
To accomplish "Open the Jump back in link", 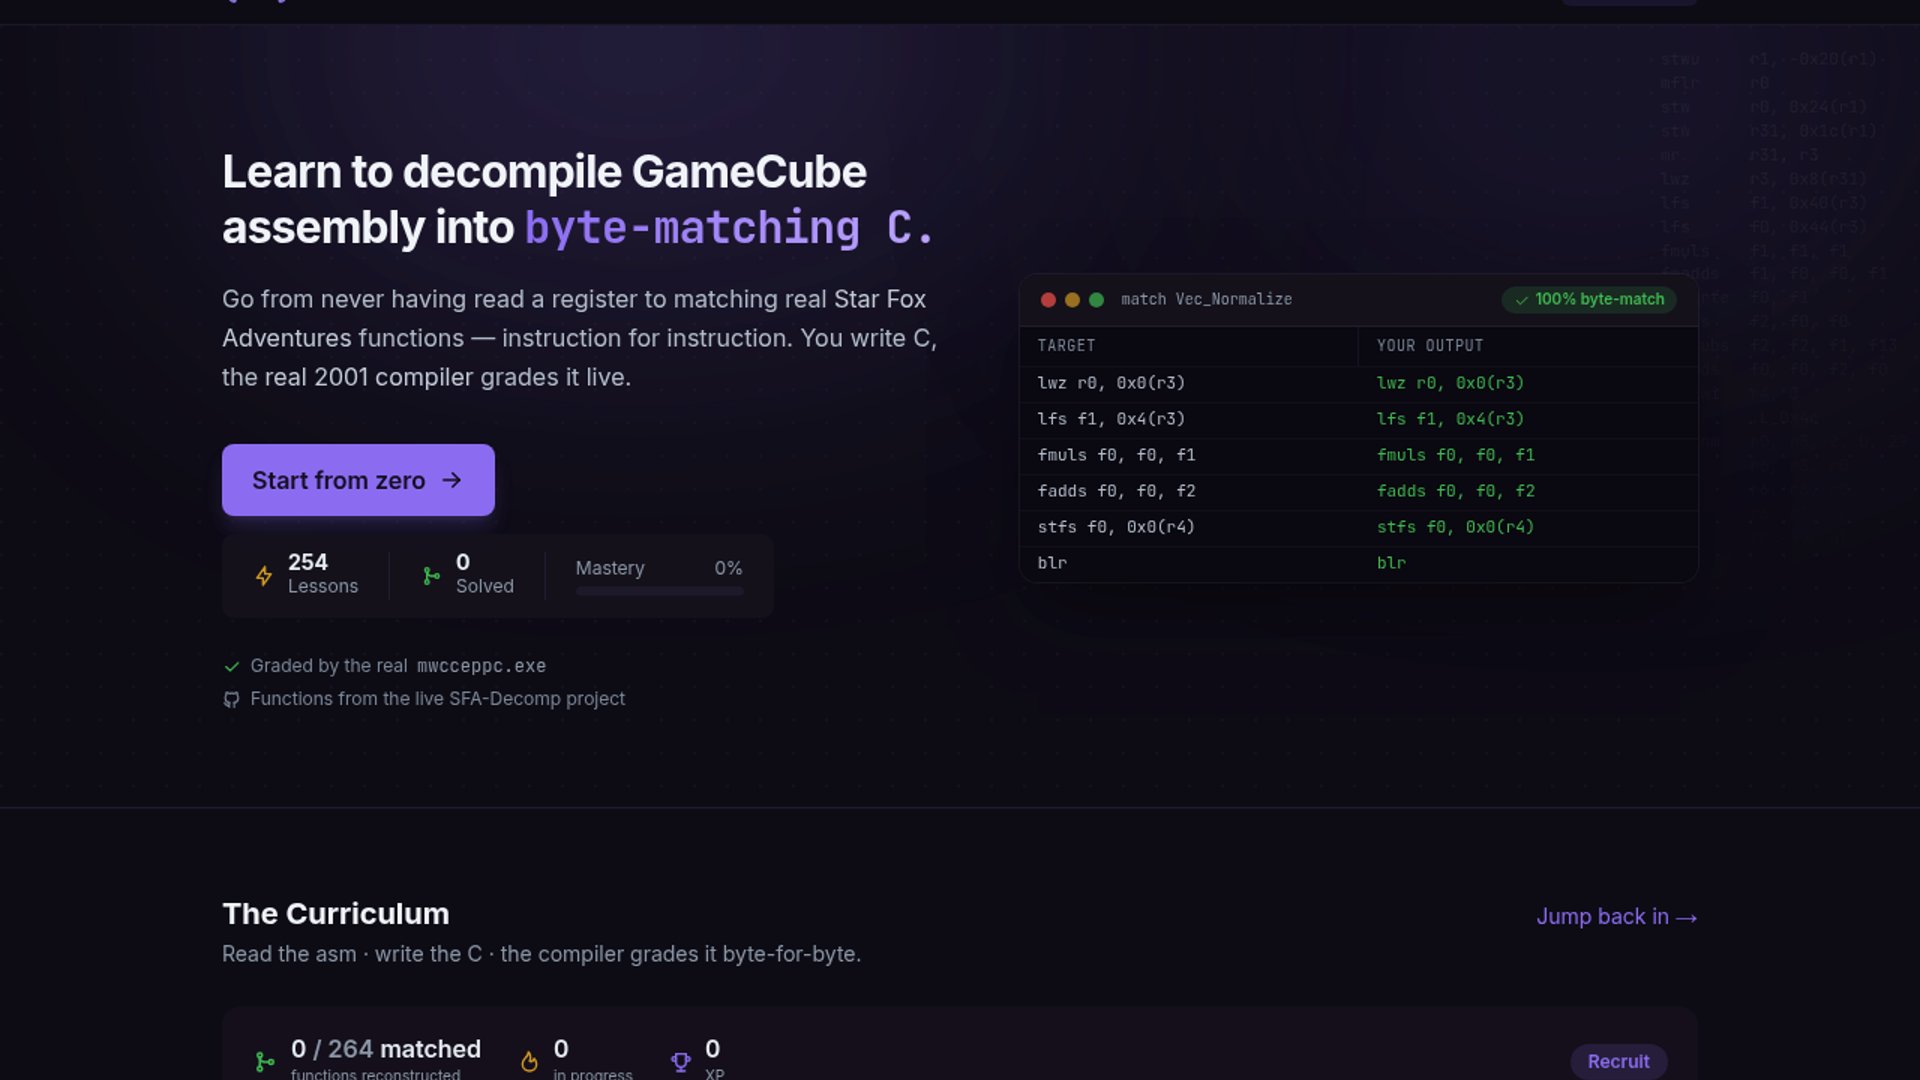I will click(x=1616, y=917).
